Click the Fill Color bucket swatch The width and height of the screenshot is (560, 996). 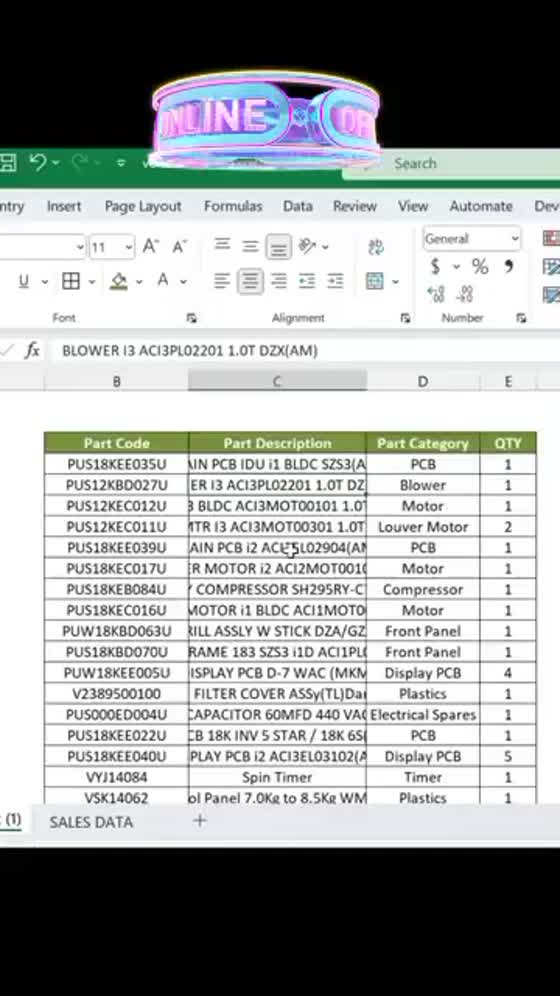click(119, 281)
